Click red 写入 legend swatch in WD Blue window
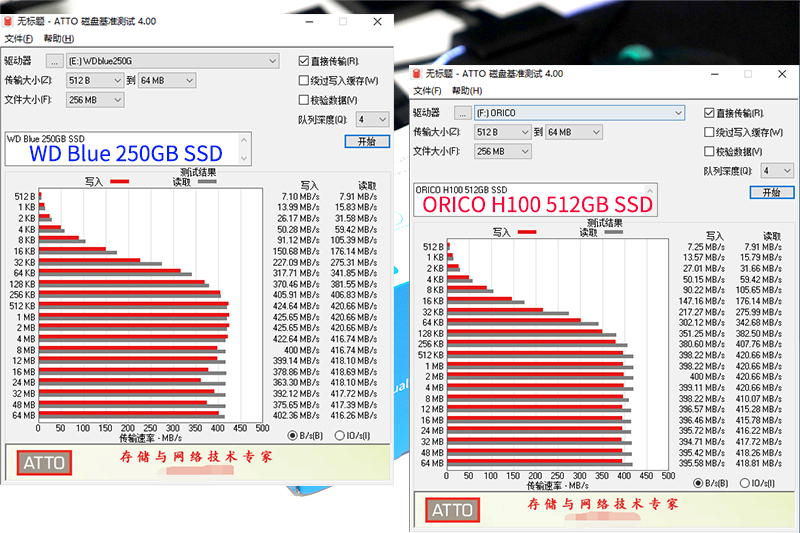 (120, 182)
